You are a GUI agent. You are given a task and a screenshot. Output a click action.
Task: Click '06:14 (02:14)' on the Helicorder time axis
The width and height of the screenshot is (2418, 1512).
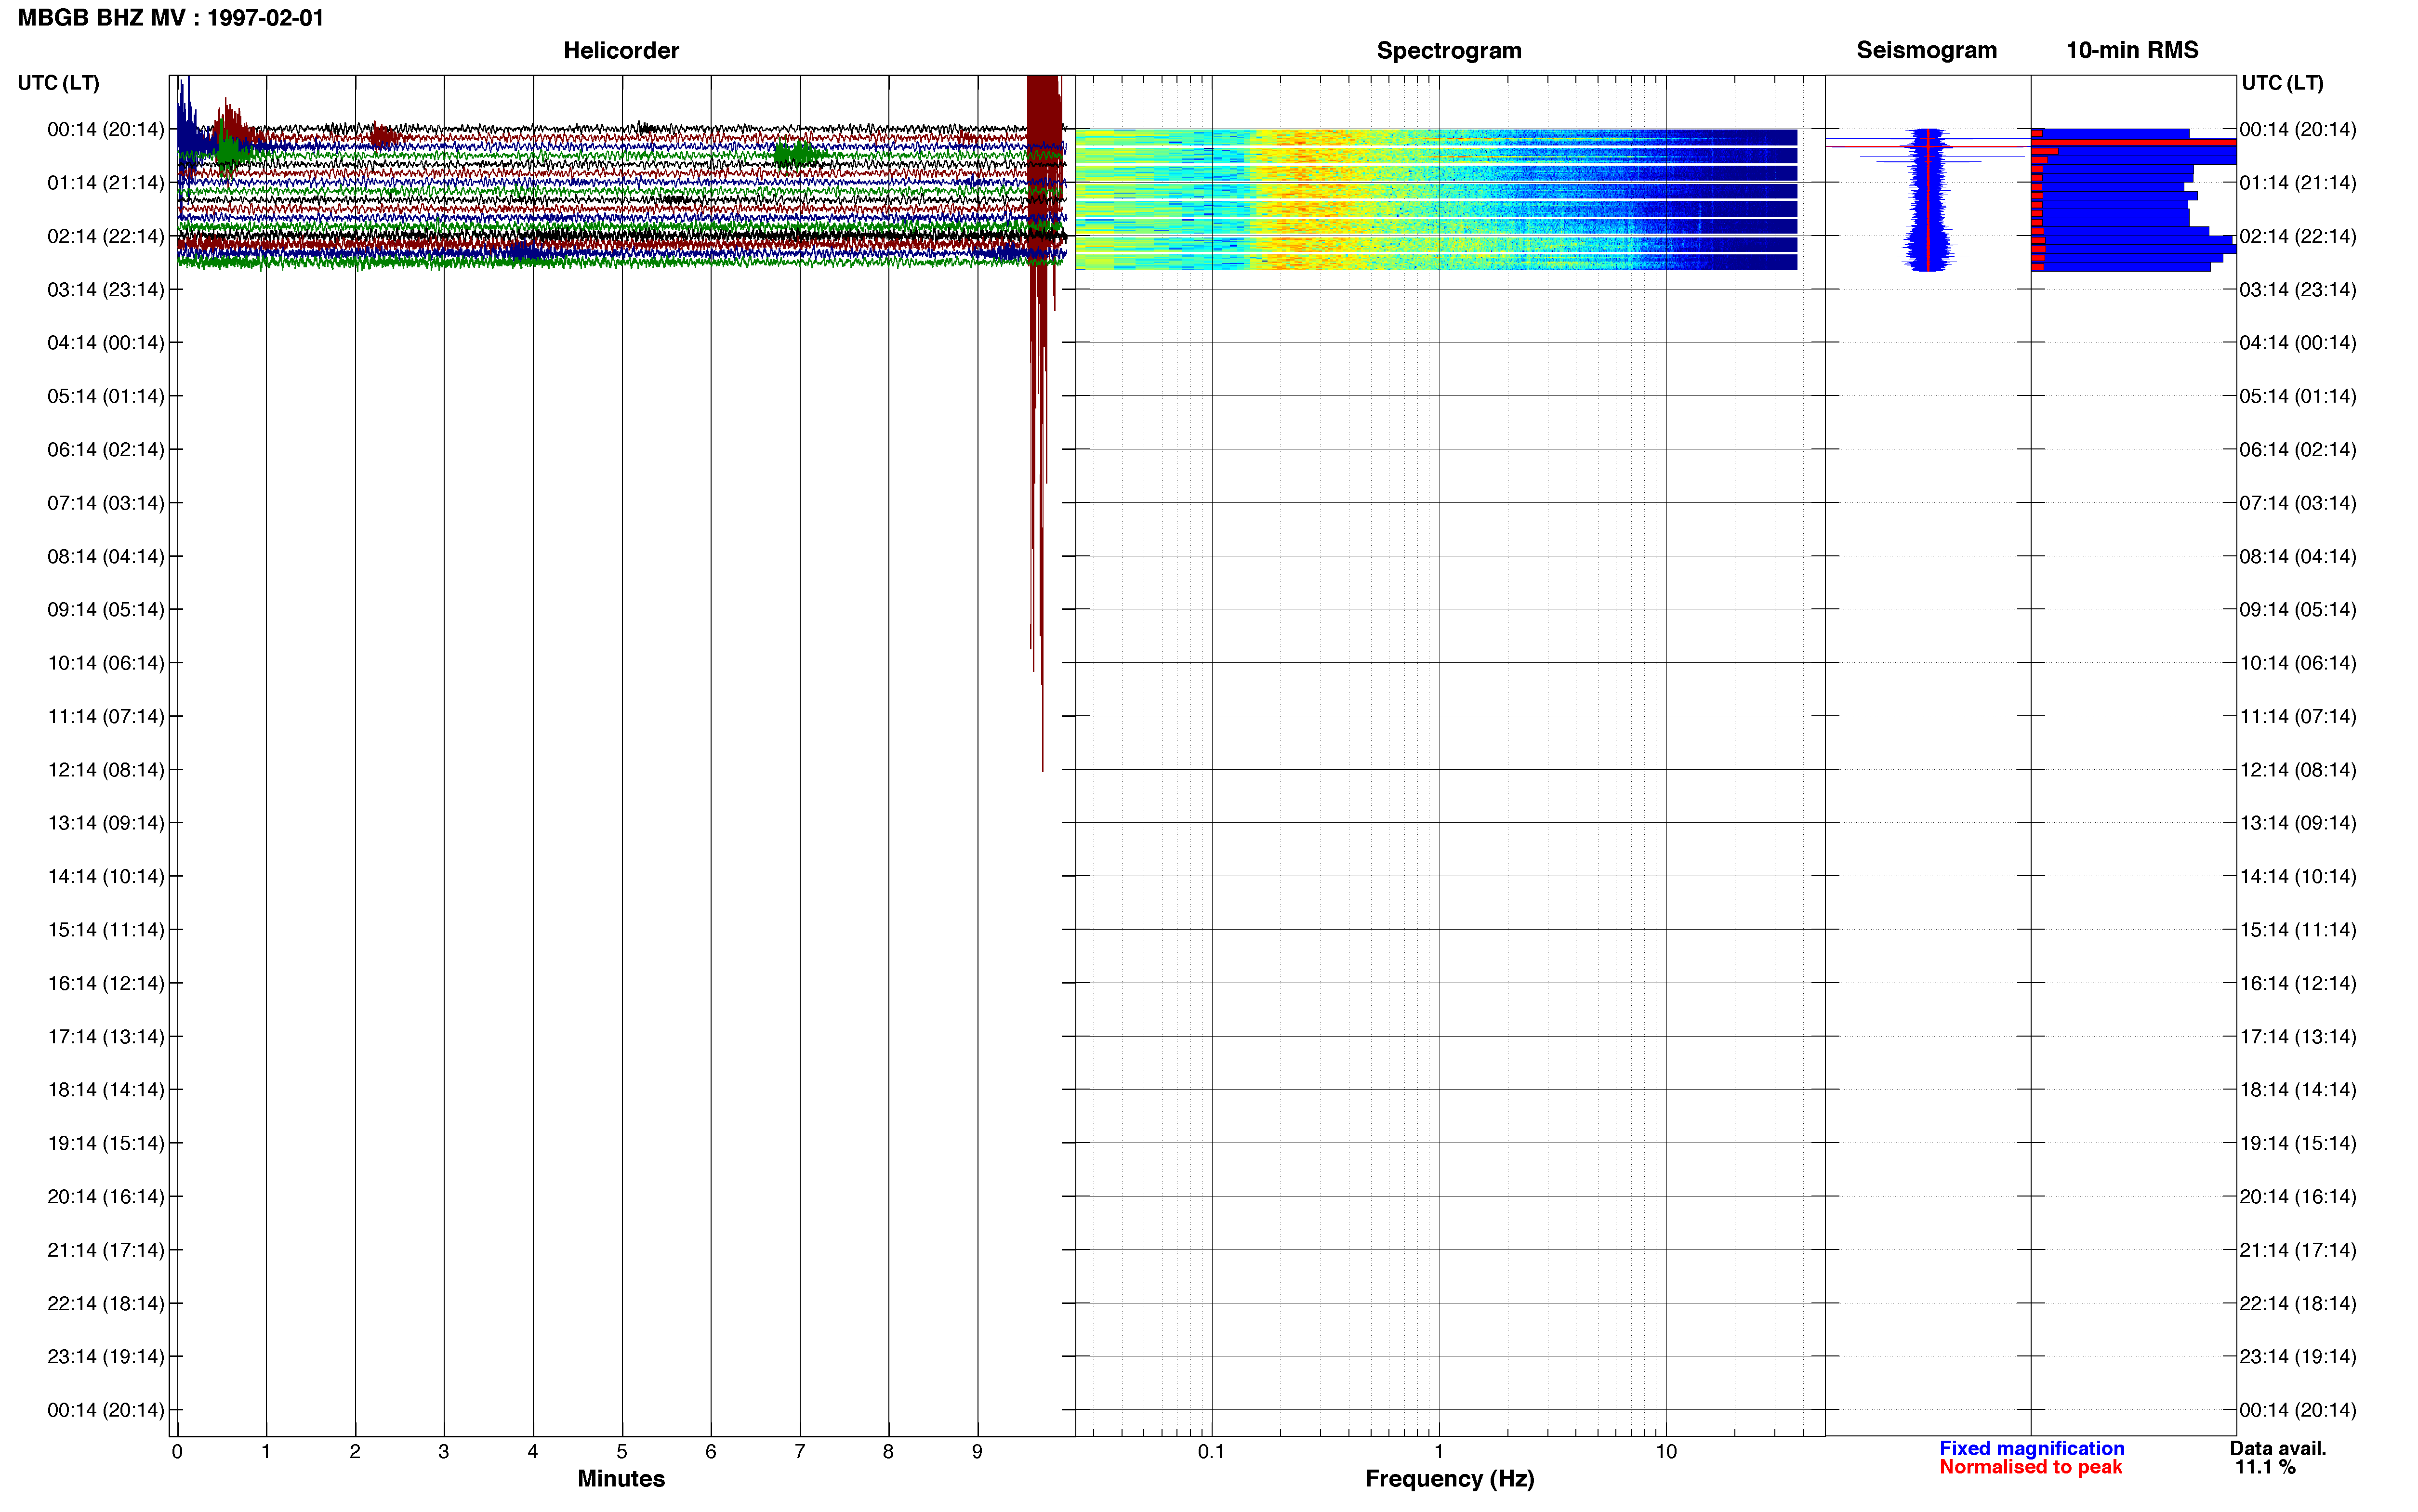click(106, 450)
